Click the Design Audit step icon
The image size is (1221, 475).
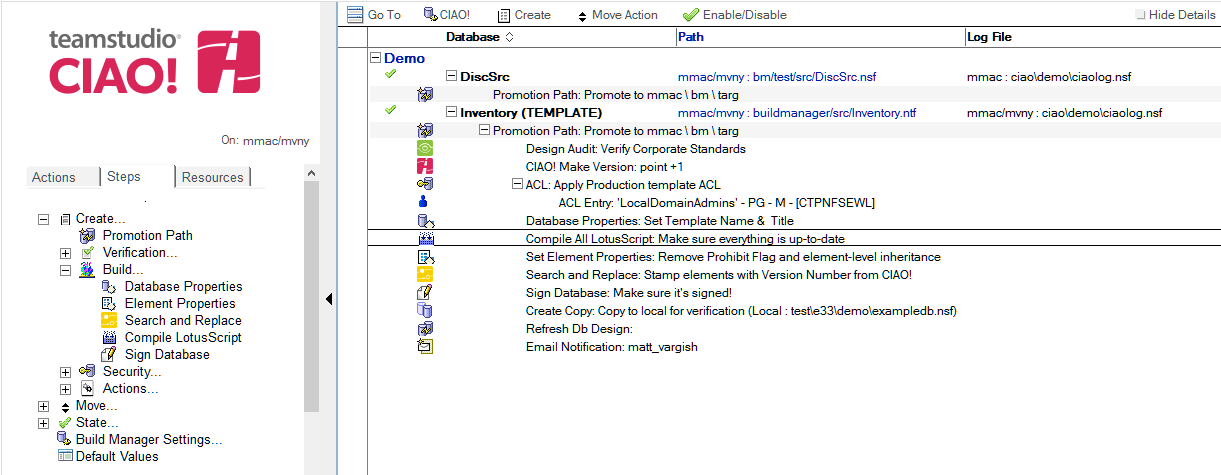pyautogui.click(x=425, y=148)
